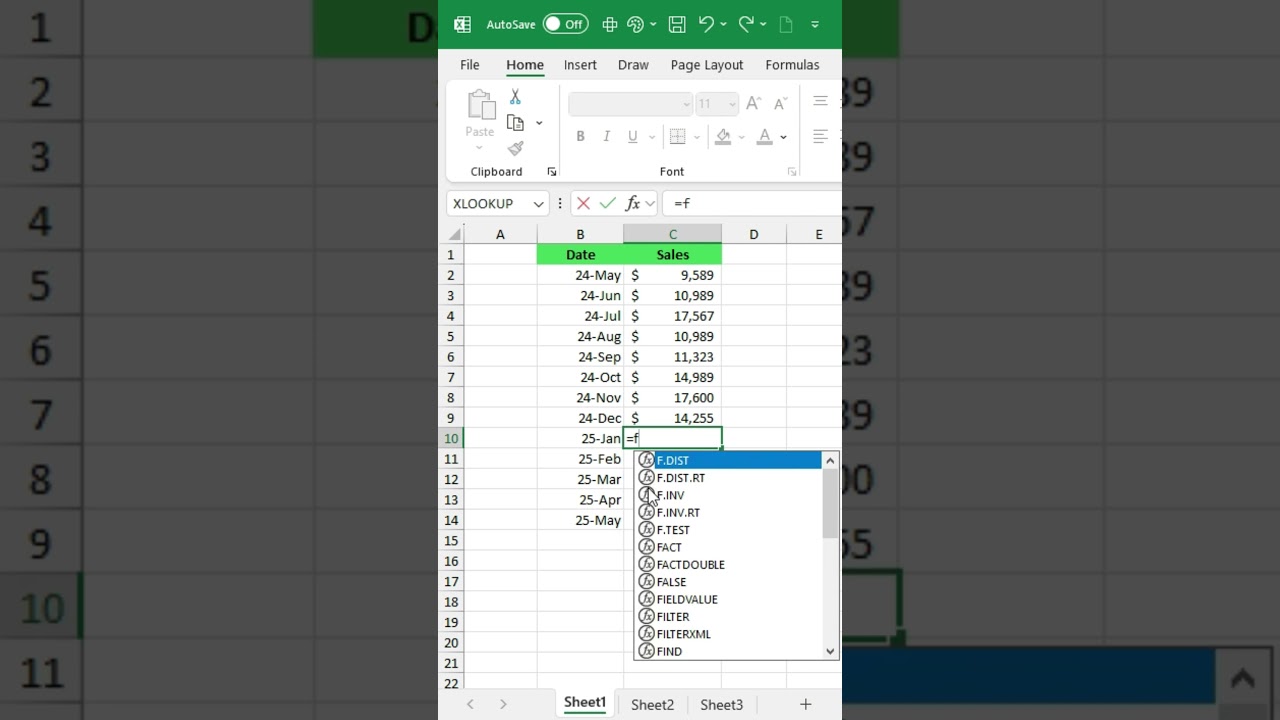Click the New blank document icon

786,24
